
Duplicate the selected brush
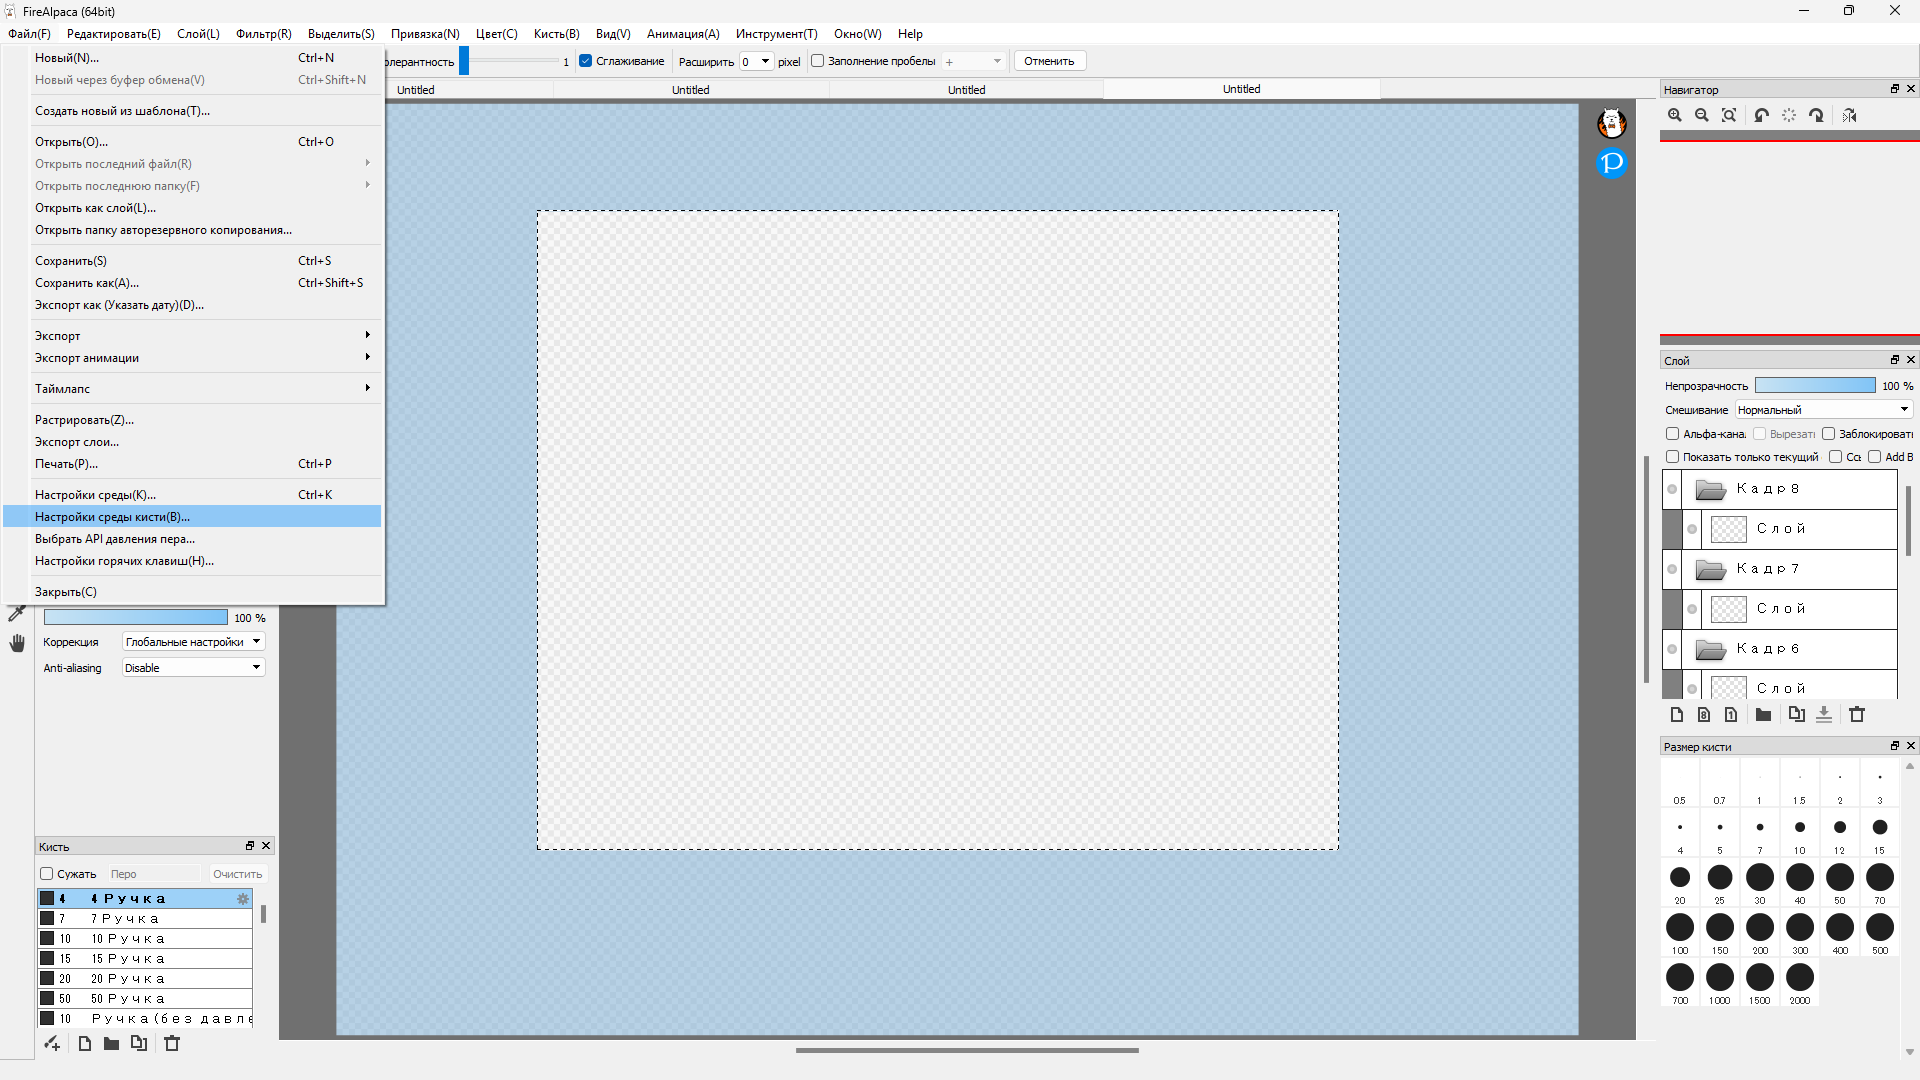pyautogui.click(x=139, y=1044)
